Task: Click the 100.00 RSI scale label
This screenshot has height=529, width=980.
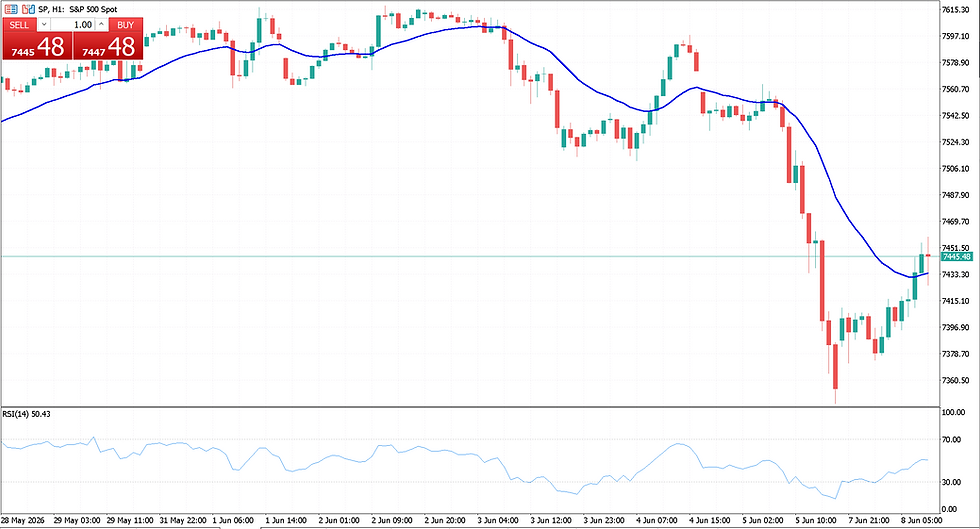Action: coord(953,412)
